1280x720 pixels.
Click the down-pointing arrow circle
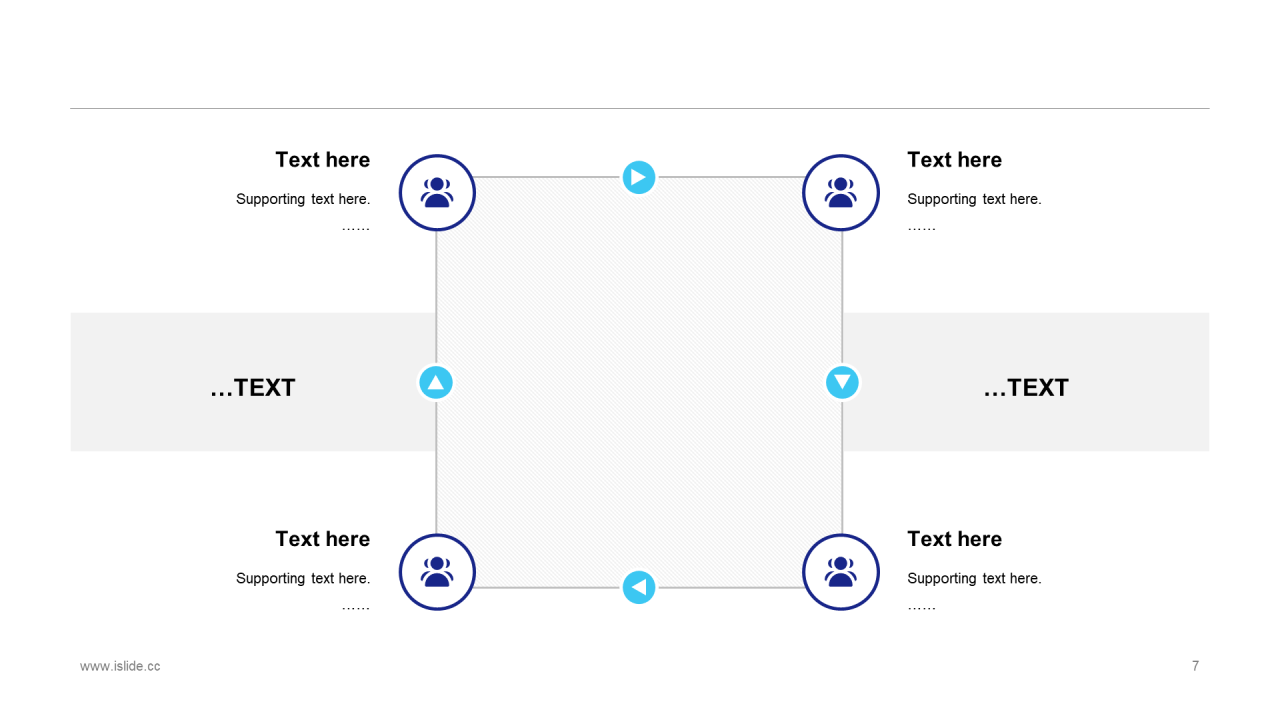pos(842,382)
